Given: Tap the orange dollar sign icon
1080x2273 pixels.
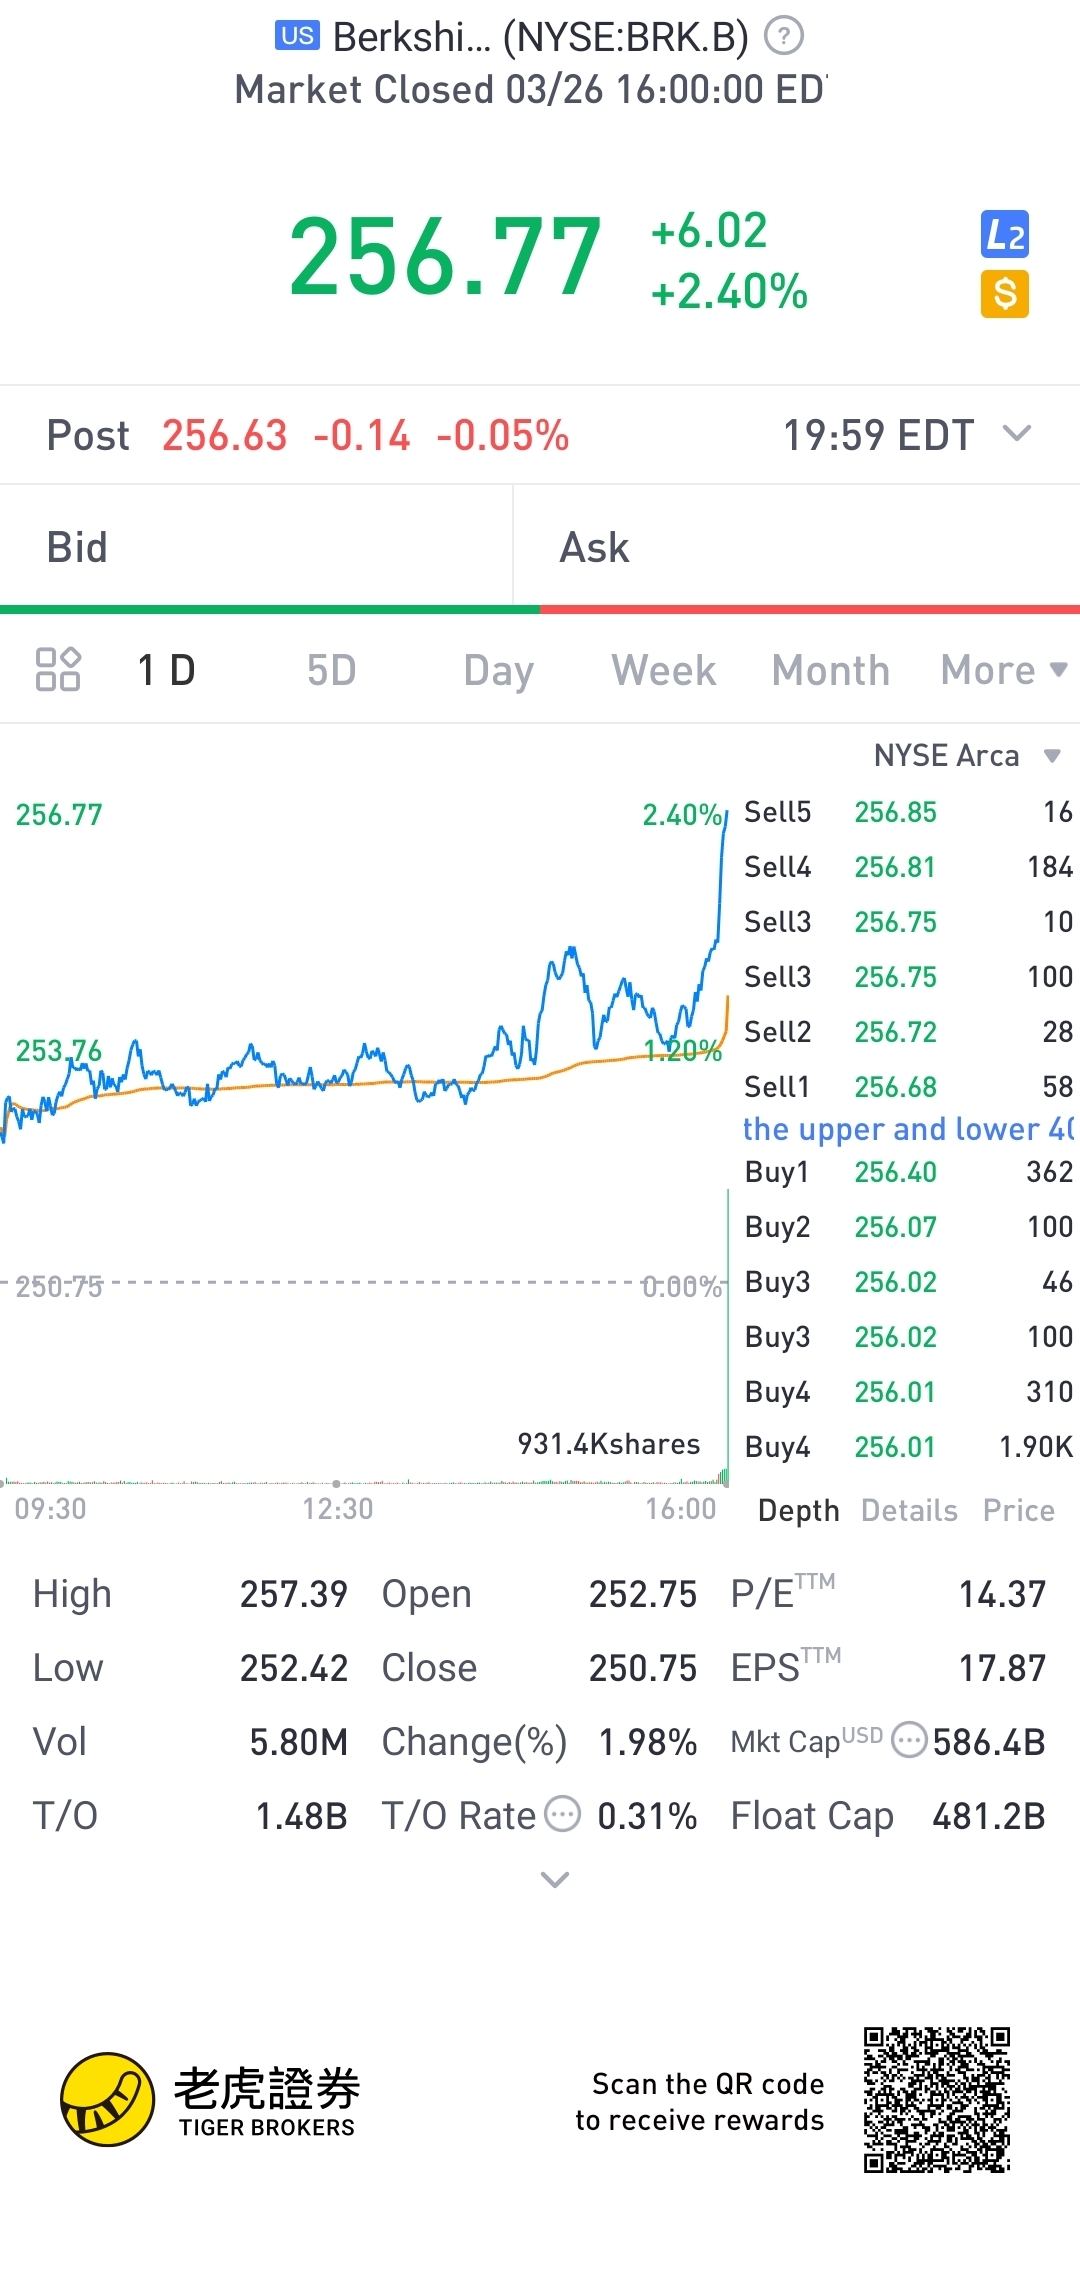Looking at the screenshot, I should click(1005, 294).
